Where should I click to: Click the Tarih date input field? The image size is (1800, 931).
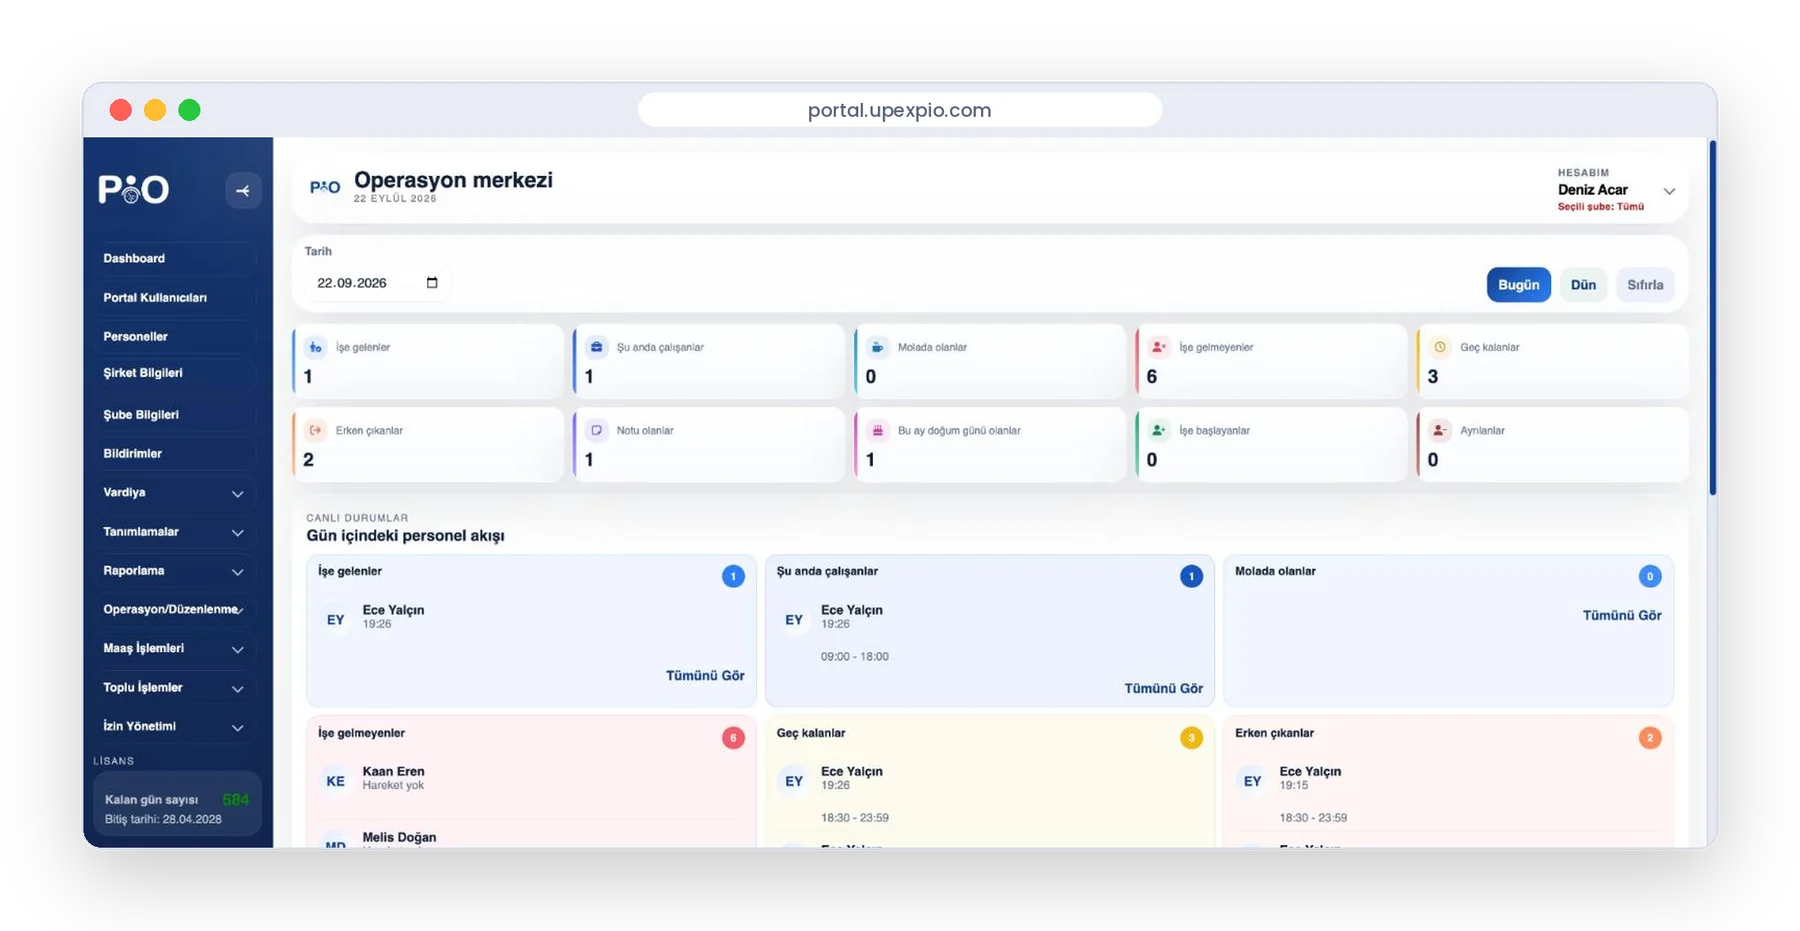point(377,283)
